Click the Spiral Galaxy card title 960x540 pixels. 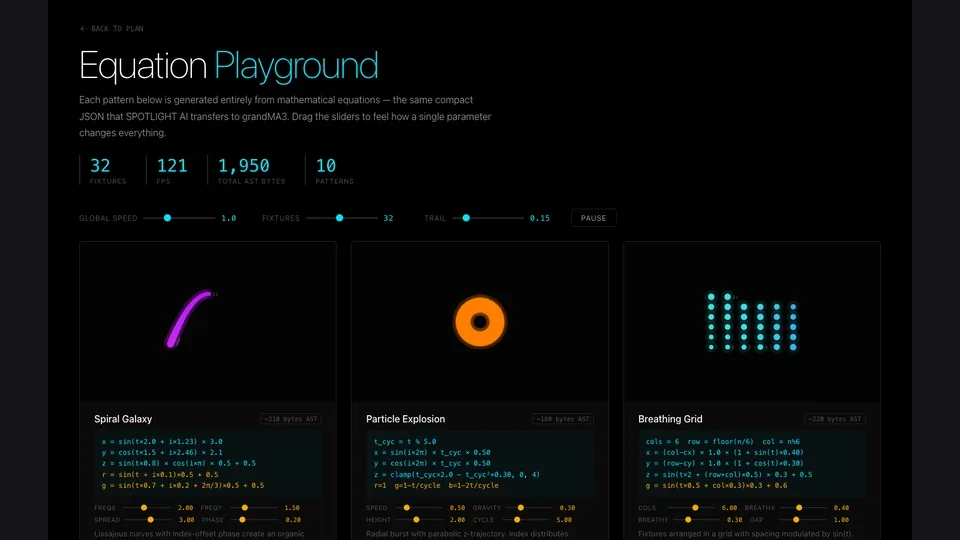(x=123, y=419)
